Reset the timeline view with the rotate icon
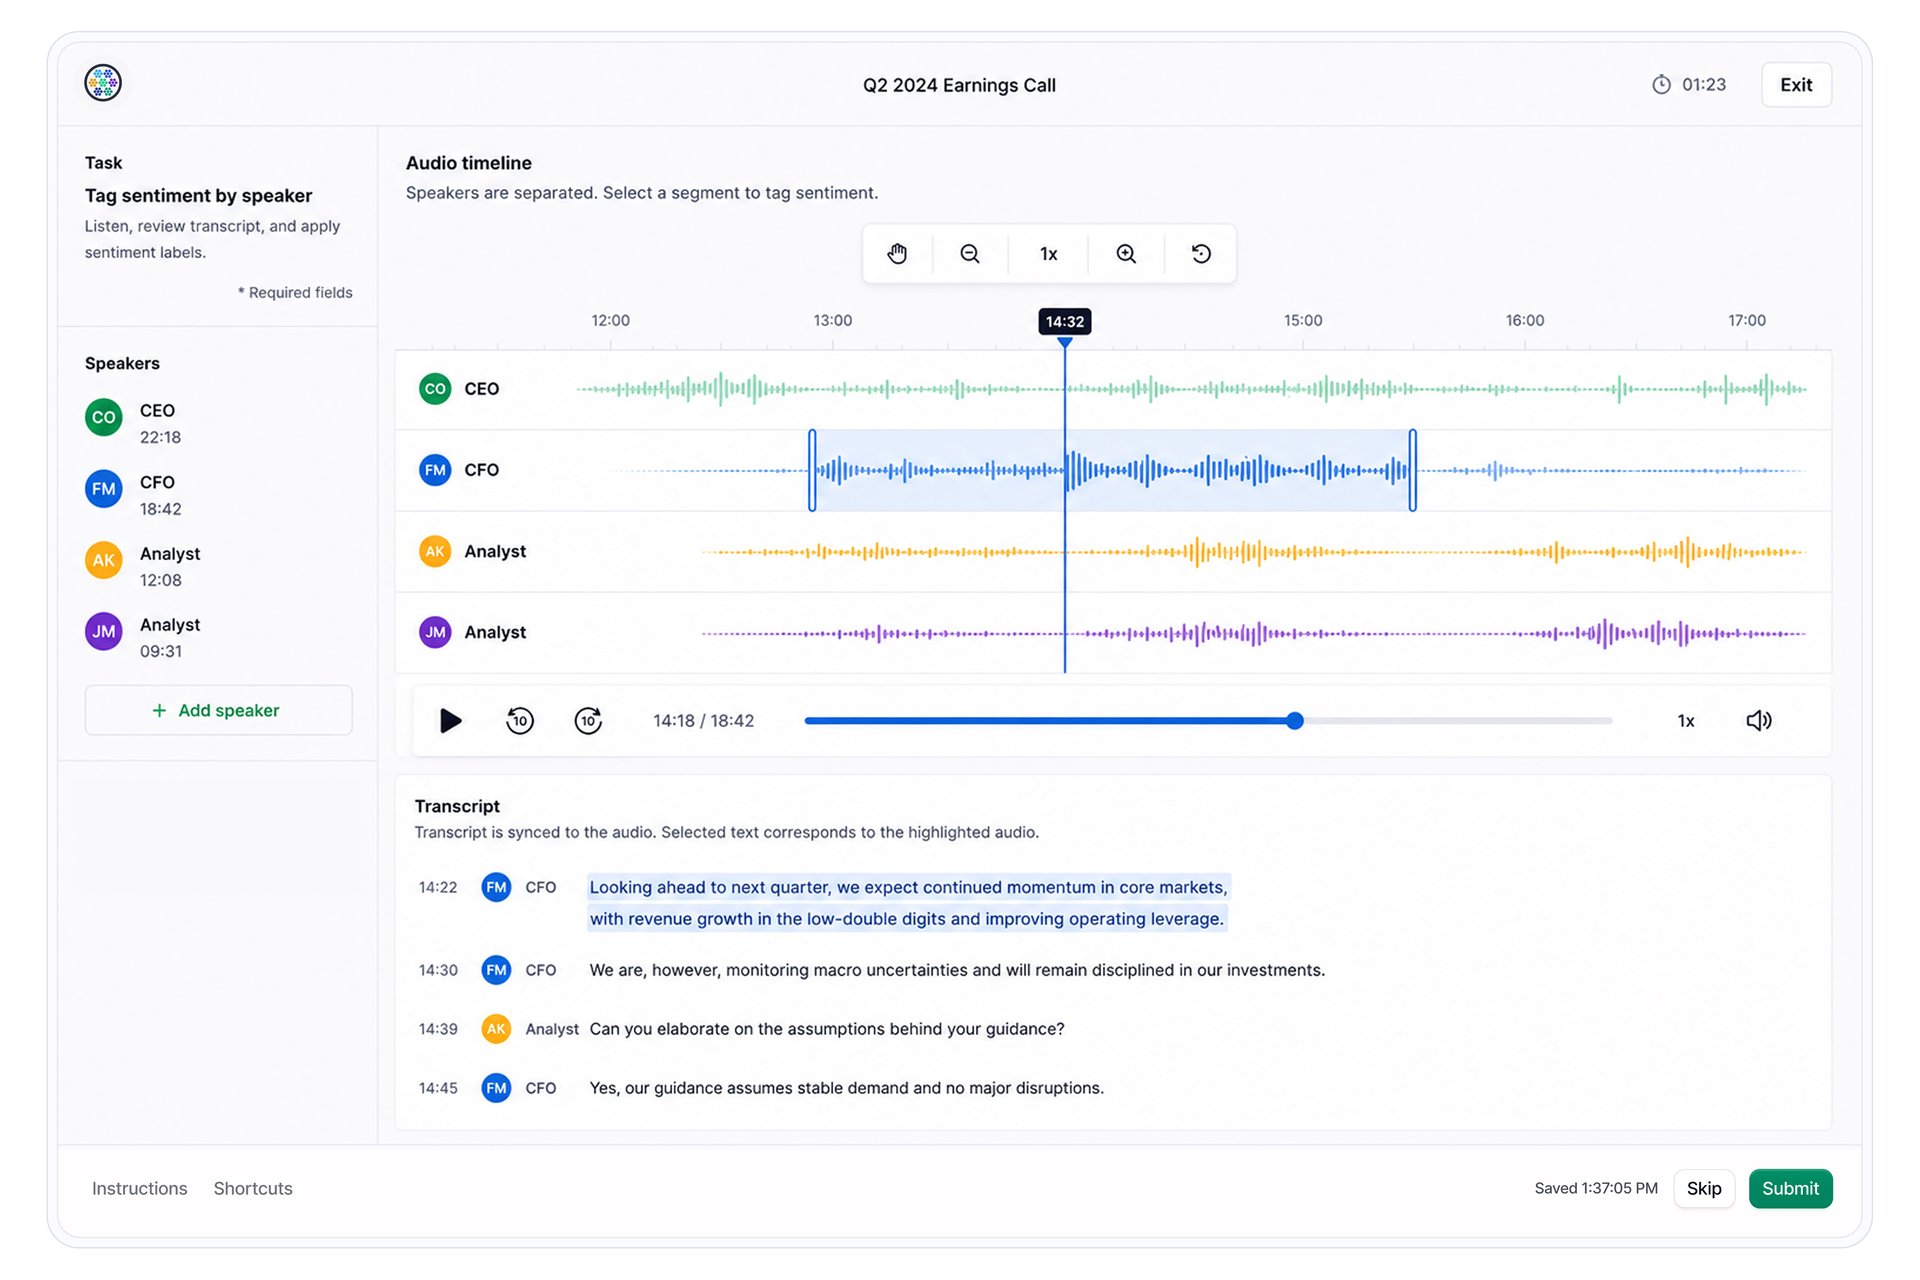The width and height of the screenshot is (1920, 1280). click(1201, 254)
